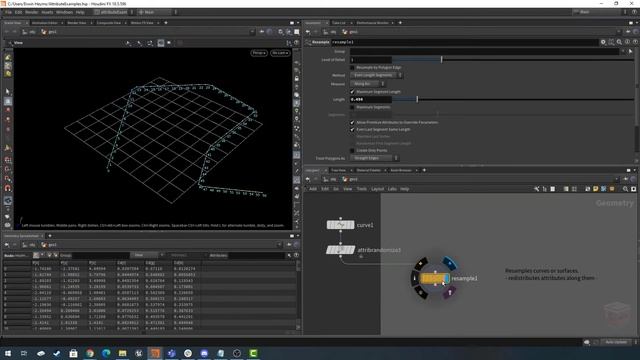This screenshot has width=640, height=360.
Task: Click the info icon in parameter pane header
Action: (627, 42)
